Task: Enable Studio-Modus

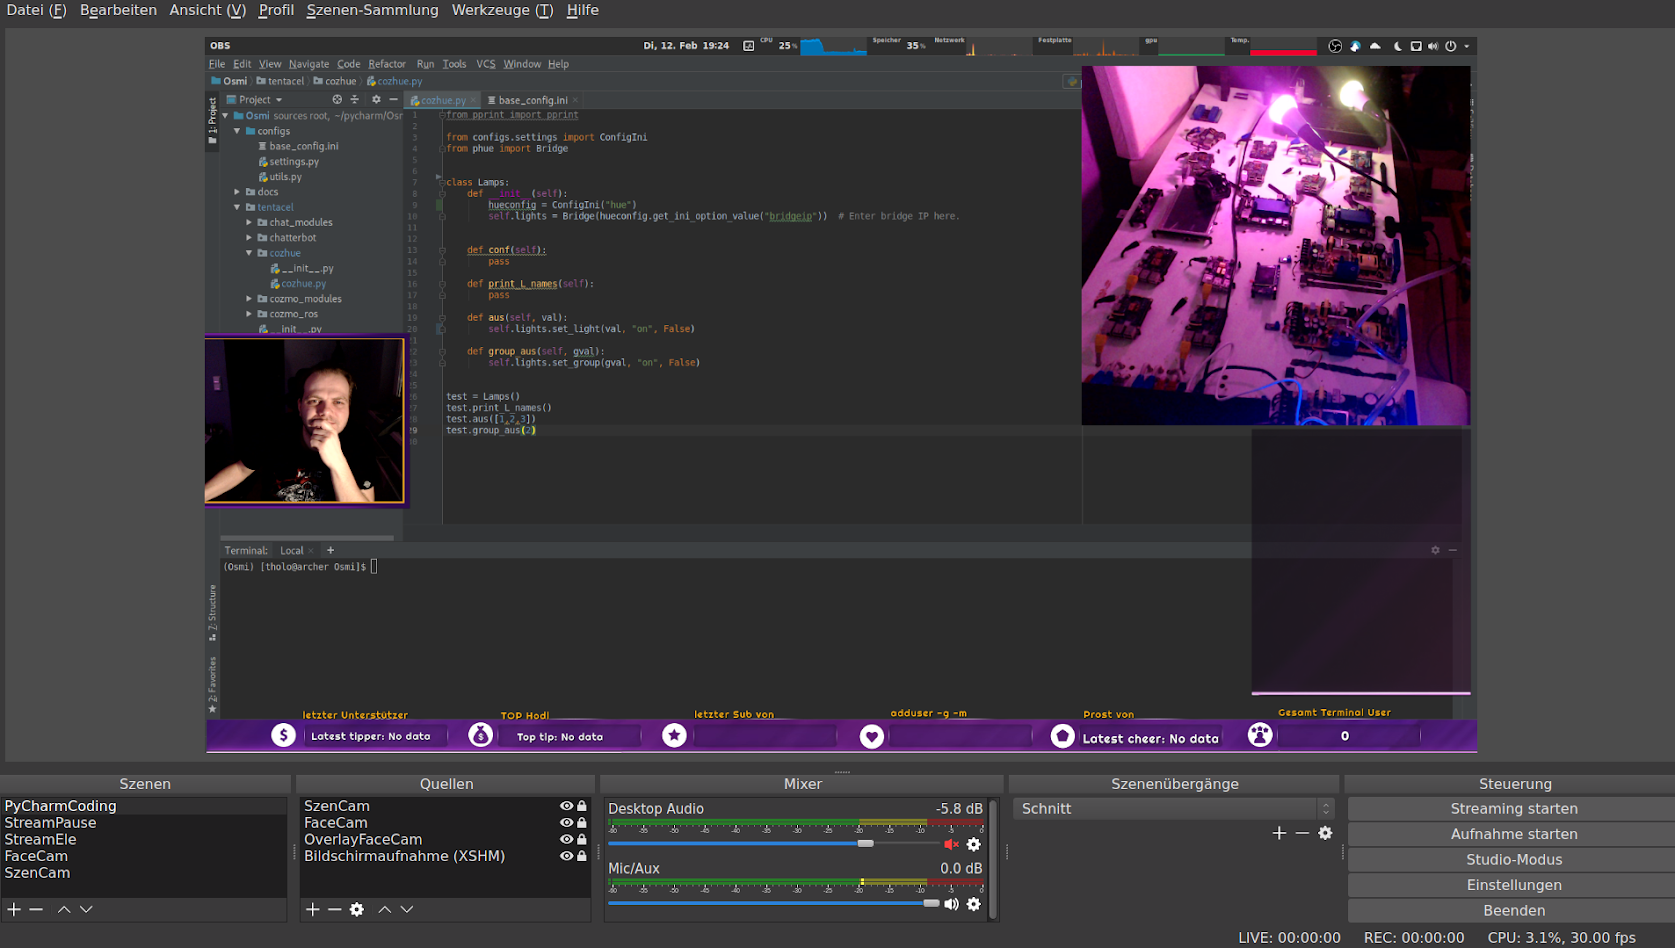Action: pyautogui.click(x=1514, y=859)
